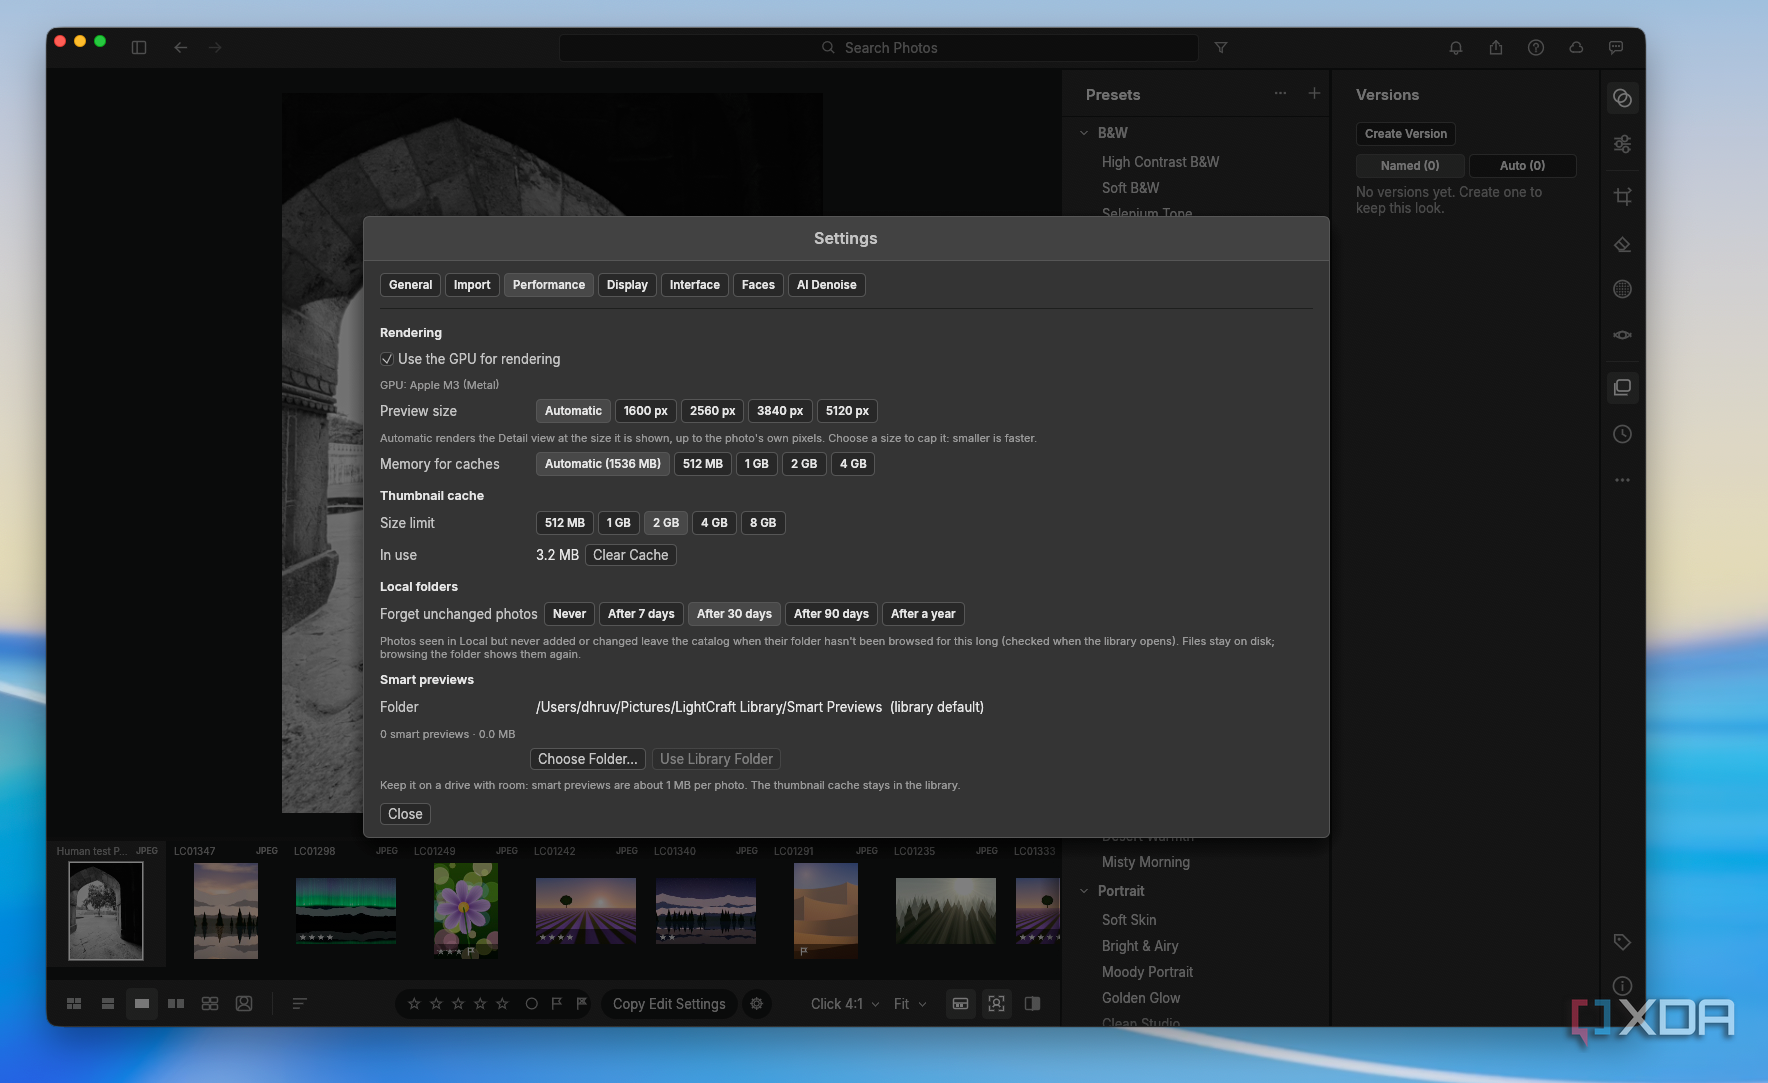Select the Eraser tool icon
The image size is (1768, 1083).
(x=1622, y=244)
